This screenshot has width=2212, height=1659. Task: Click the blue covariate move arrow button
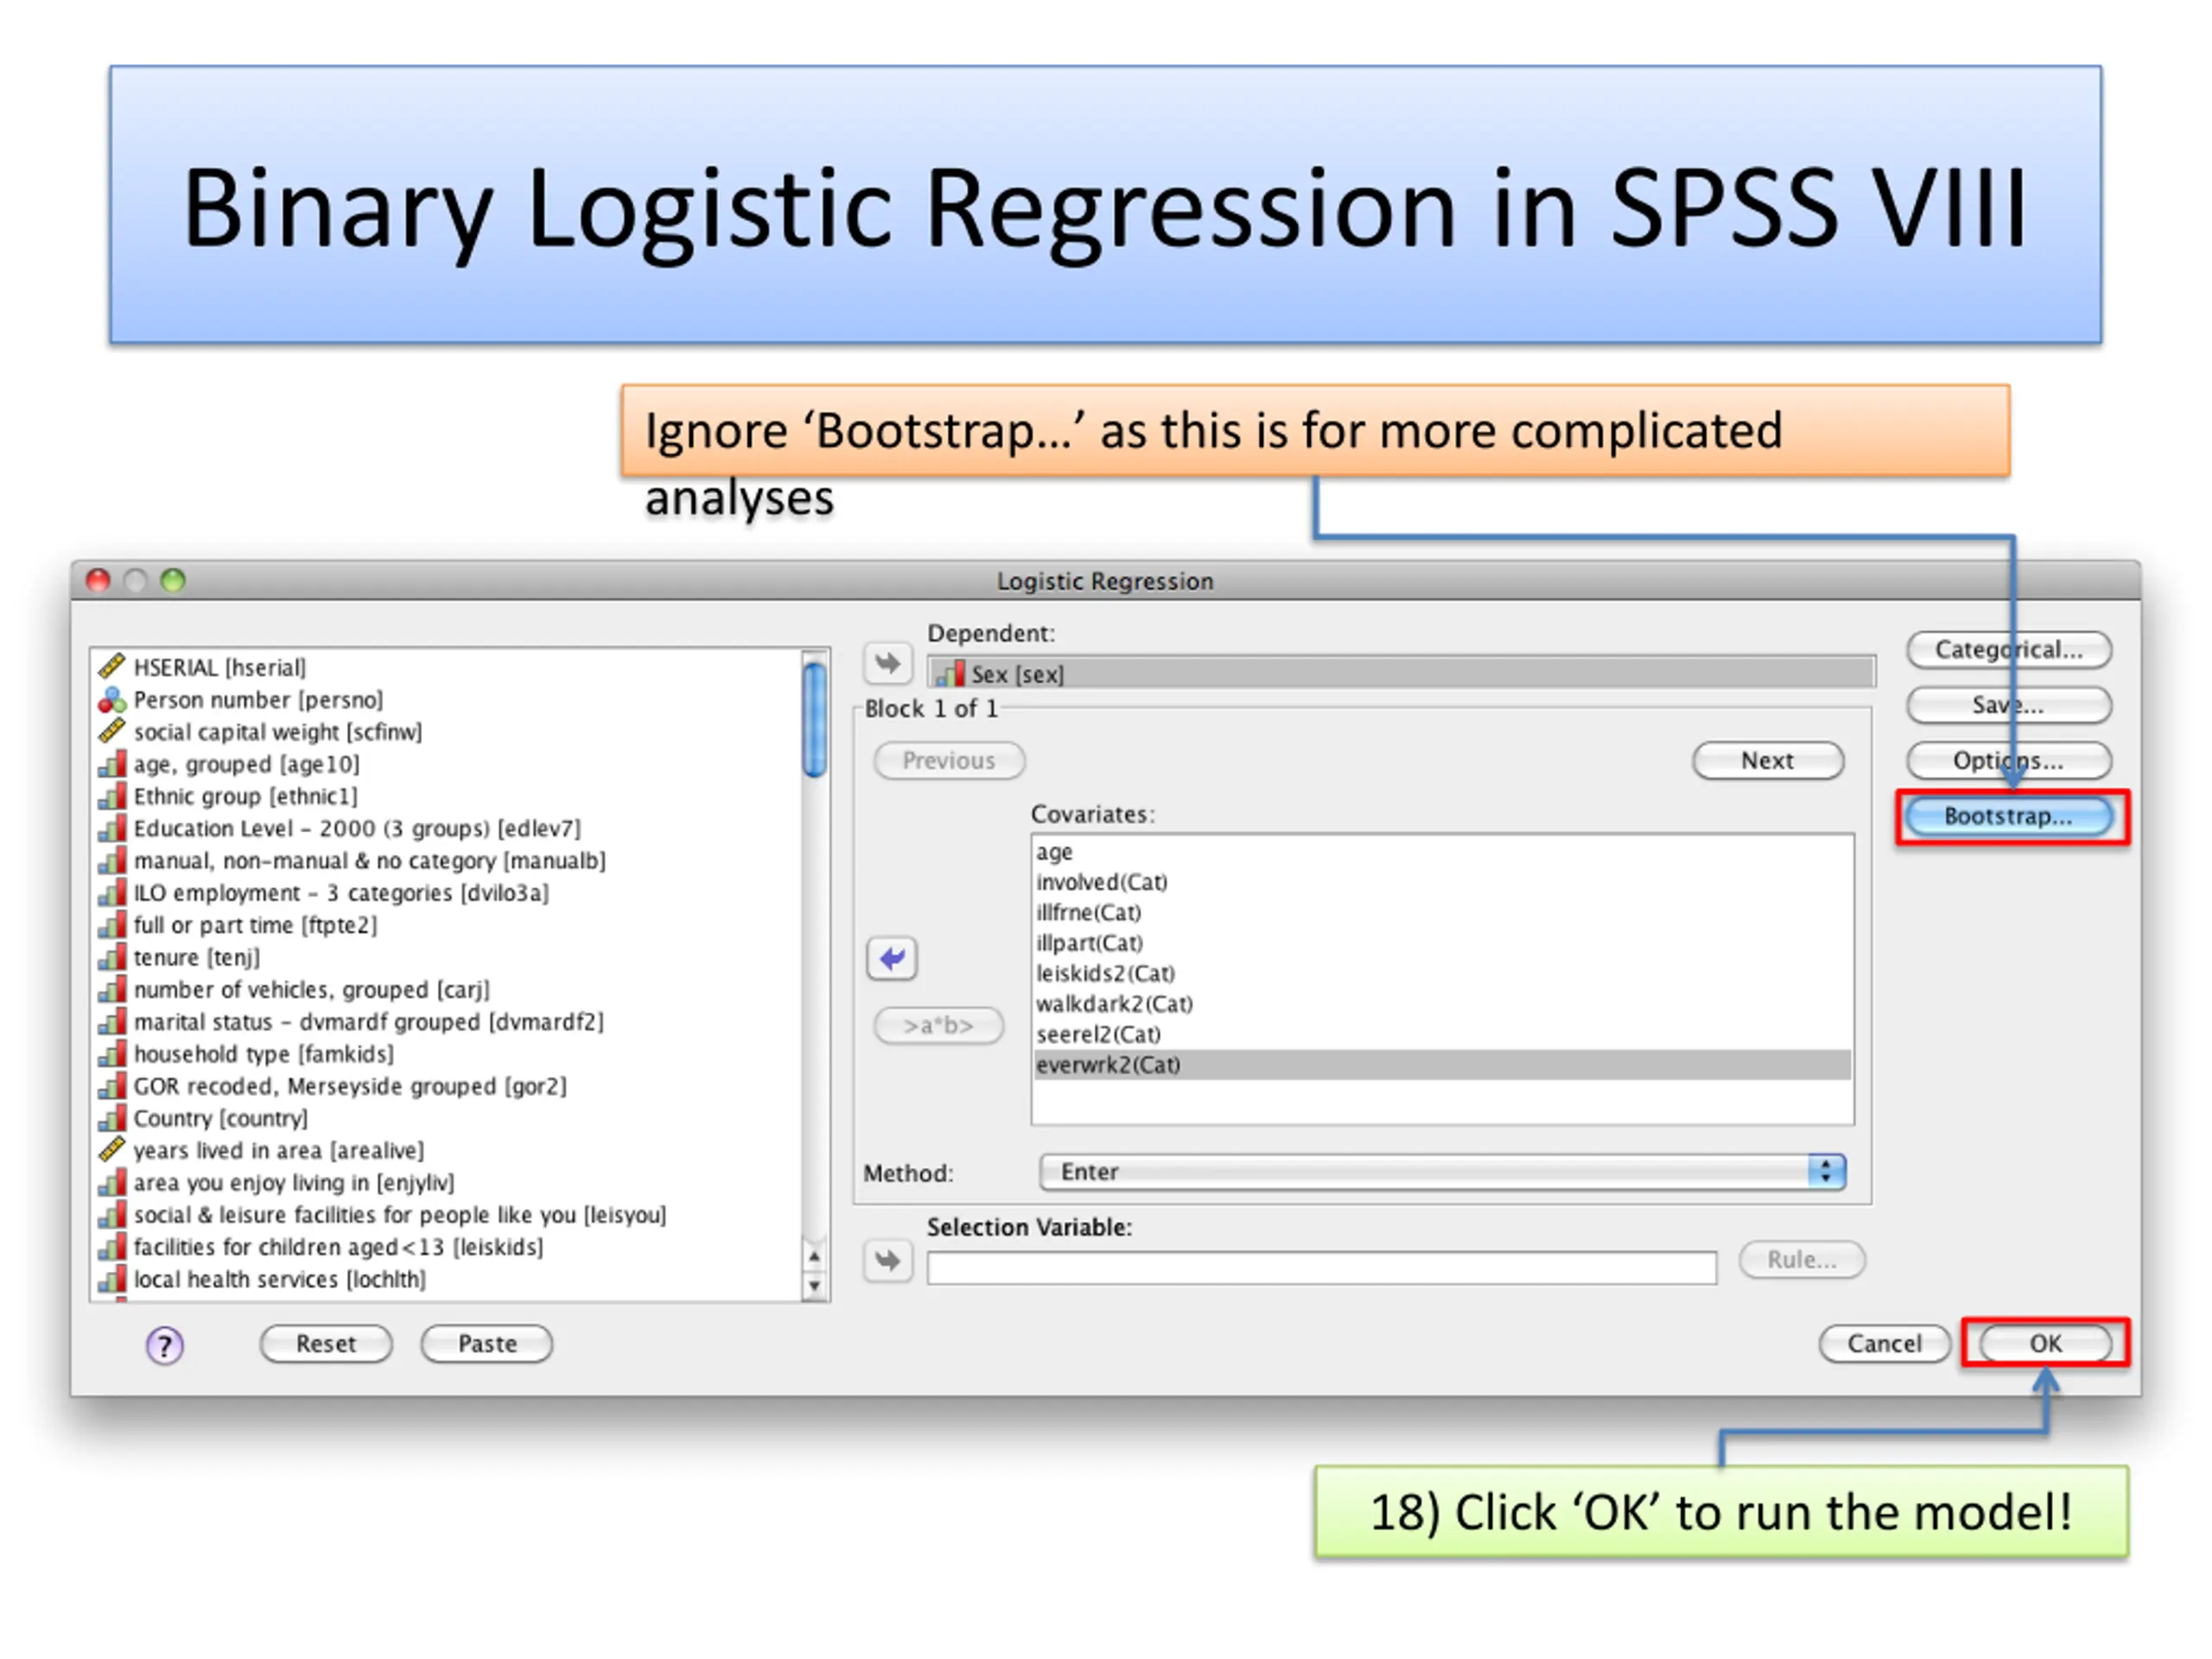click(x=892, y=959)
